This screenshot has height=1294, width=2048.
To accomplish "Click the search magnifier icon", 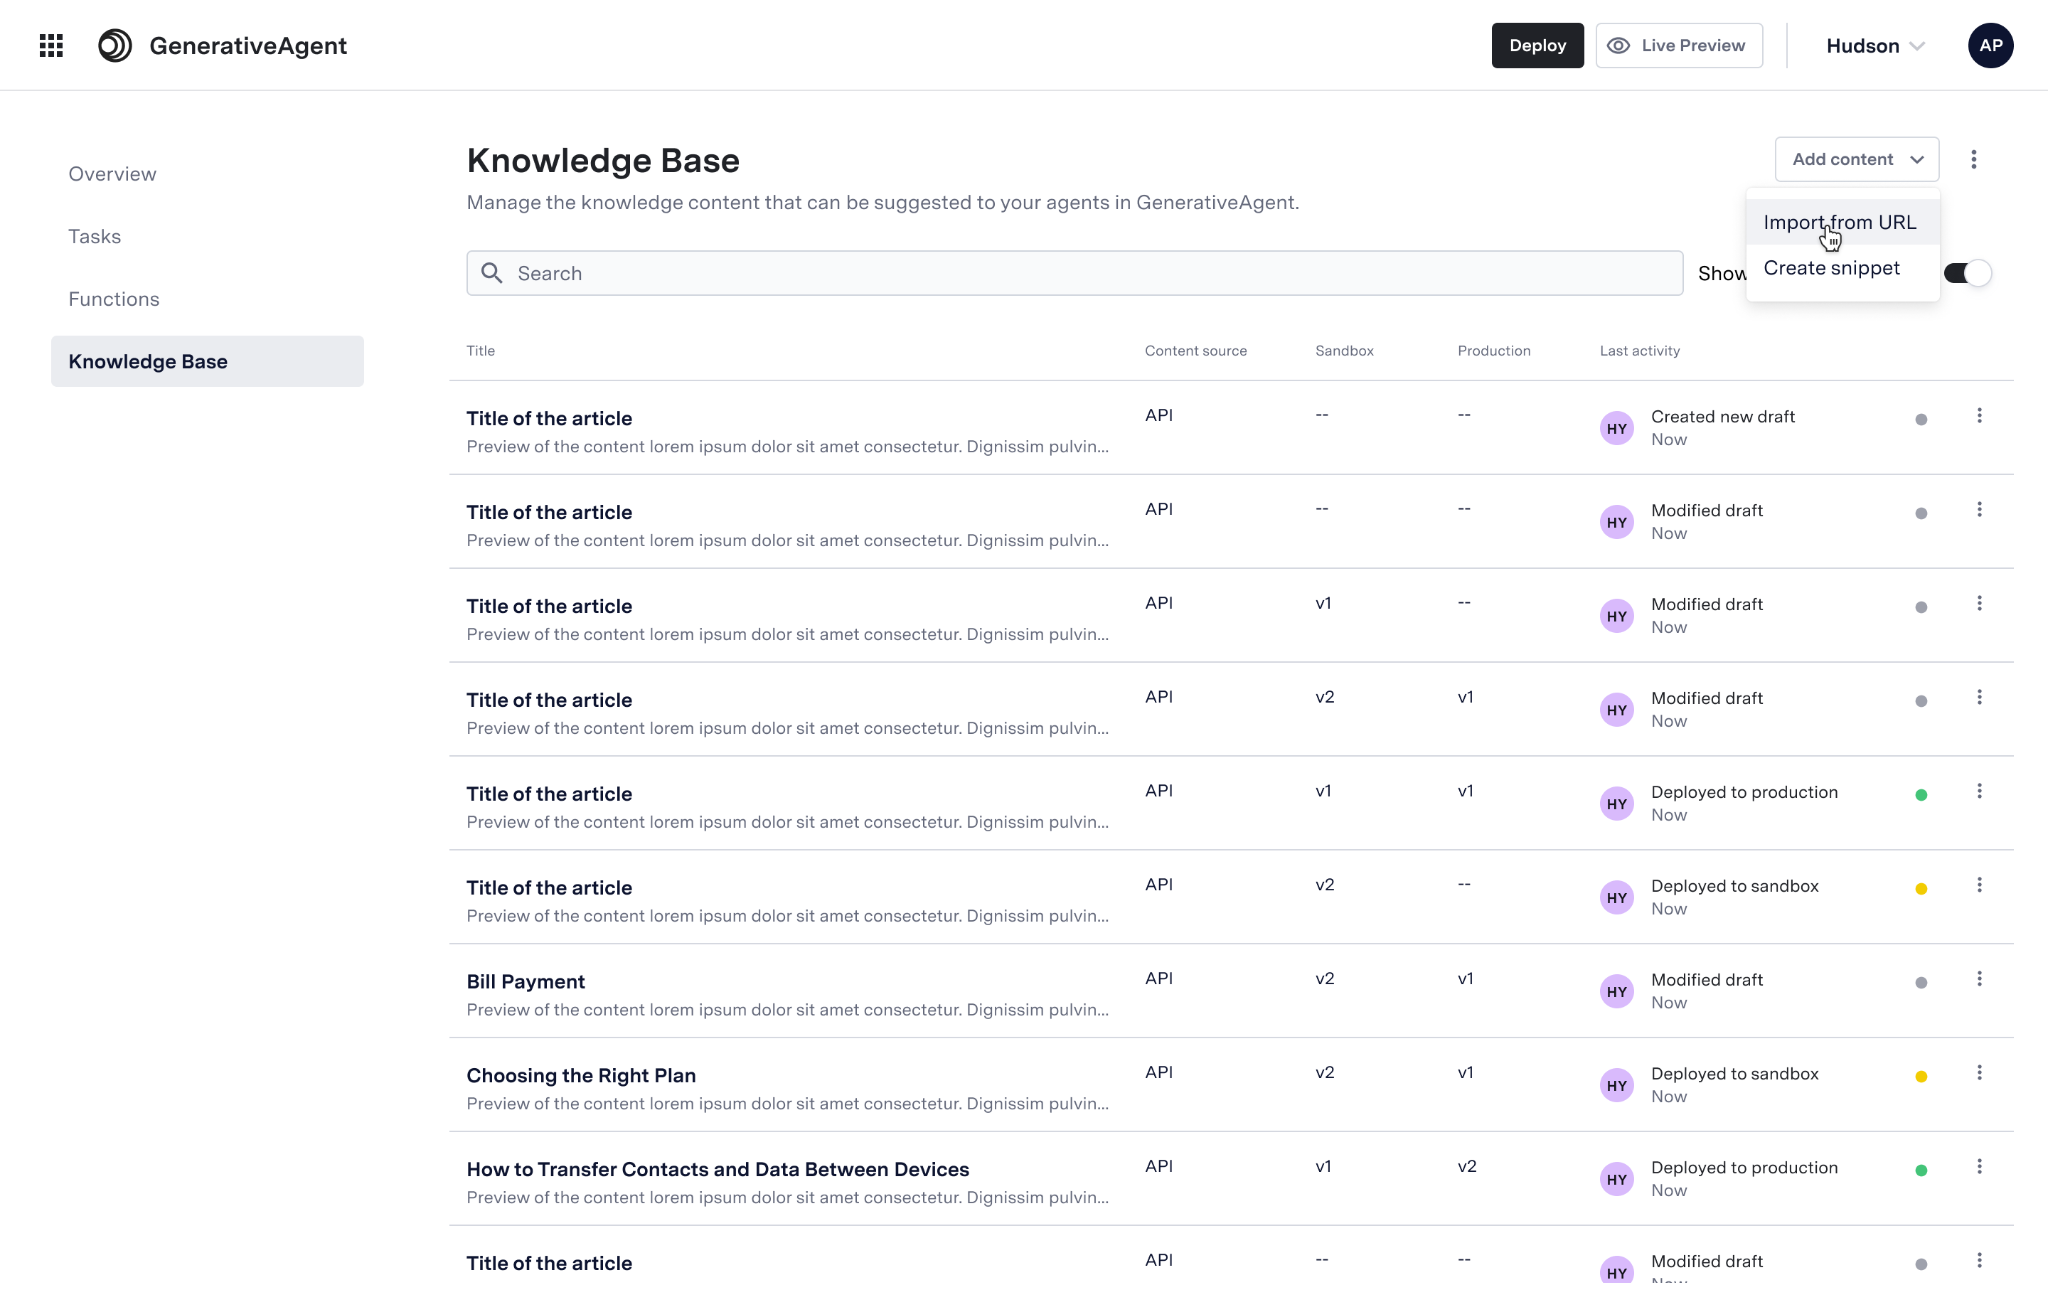I will tap(492, 273).
